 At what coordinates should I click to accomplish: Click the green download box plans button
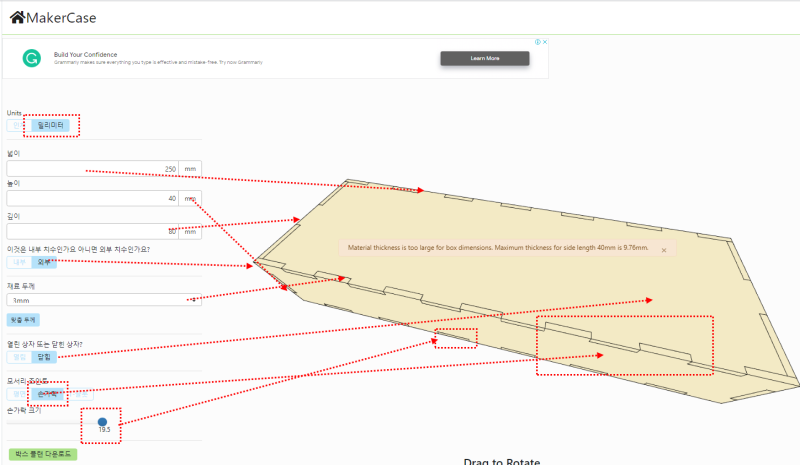click(43, 454)
